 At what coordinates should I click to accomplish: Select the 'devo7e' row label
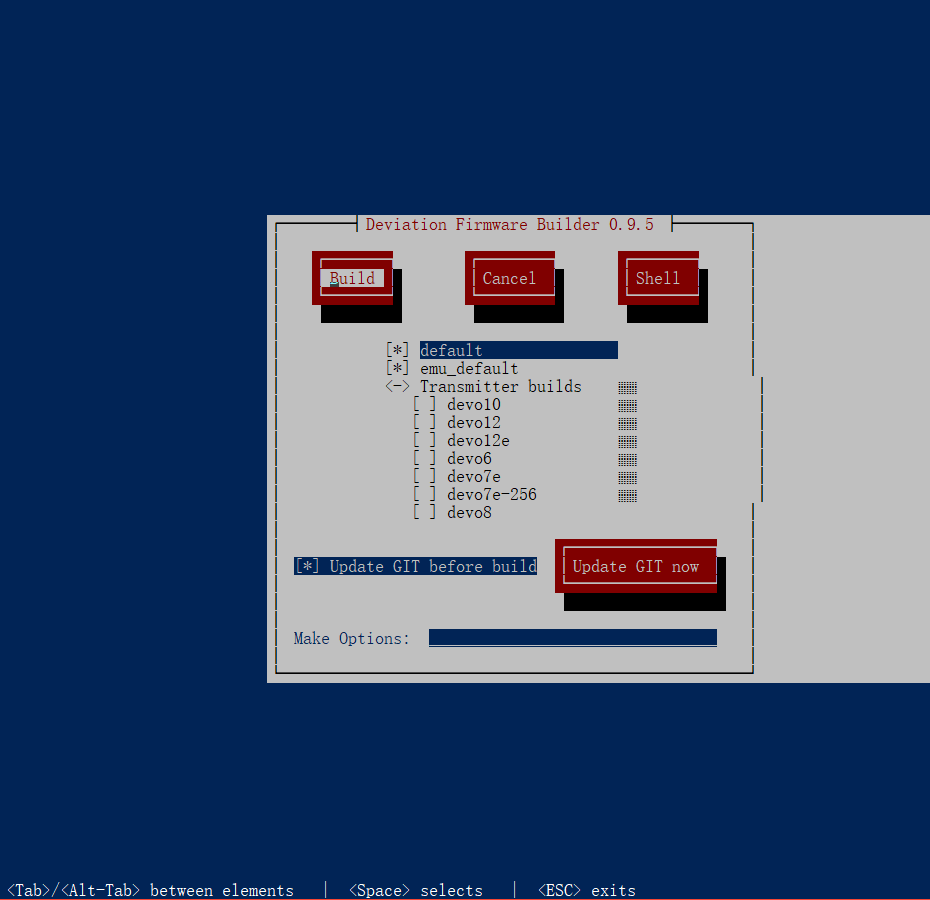click(473, 476)
